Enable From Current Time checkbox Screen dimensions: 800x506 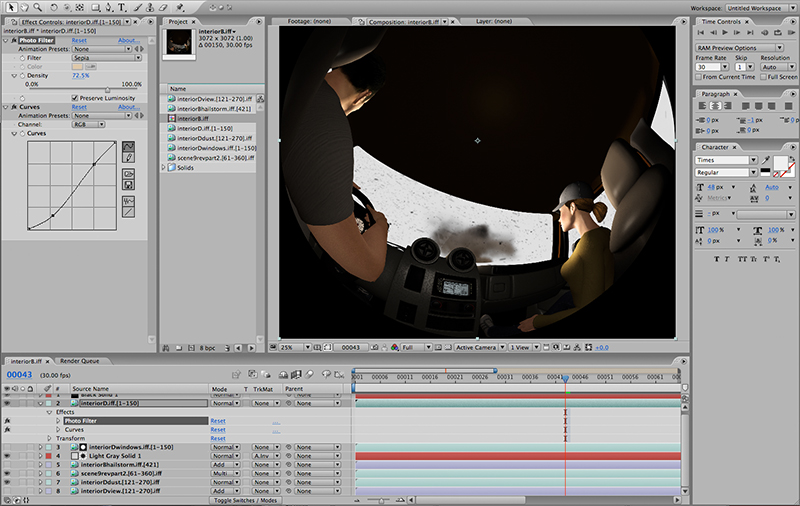698,77
